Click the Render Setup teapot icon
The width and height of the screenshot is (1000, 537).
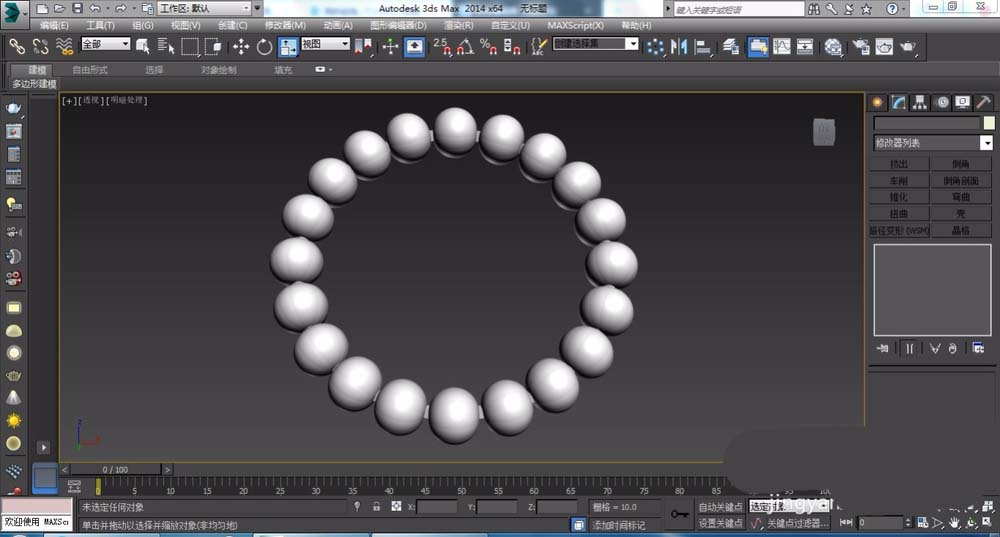[859, 46]
